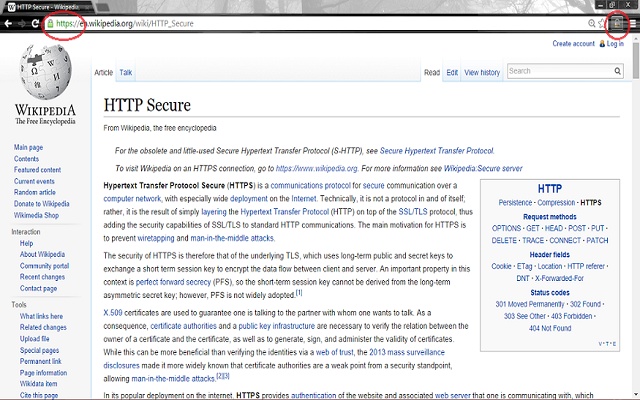Open About Wikipedia link
The height and width of the screenshot is (400, 640).
pos(42,254)
